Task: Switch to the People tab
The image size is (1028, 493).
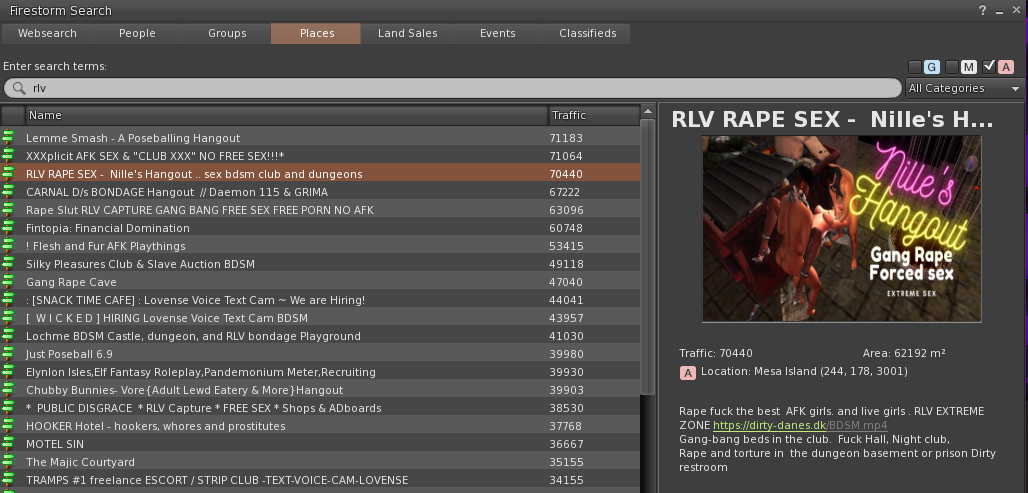Action: (137, 33)
